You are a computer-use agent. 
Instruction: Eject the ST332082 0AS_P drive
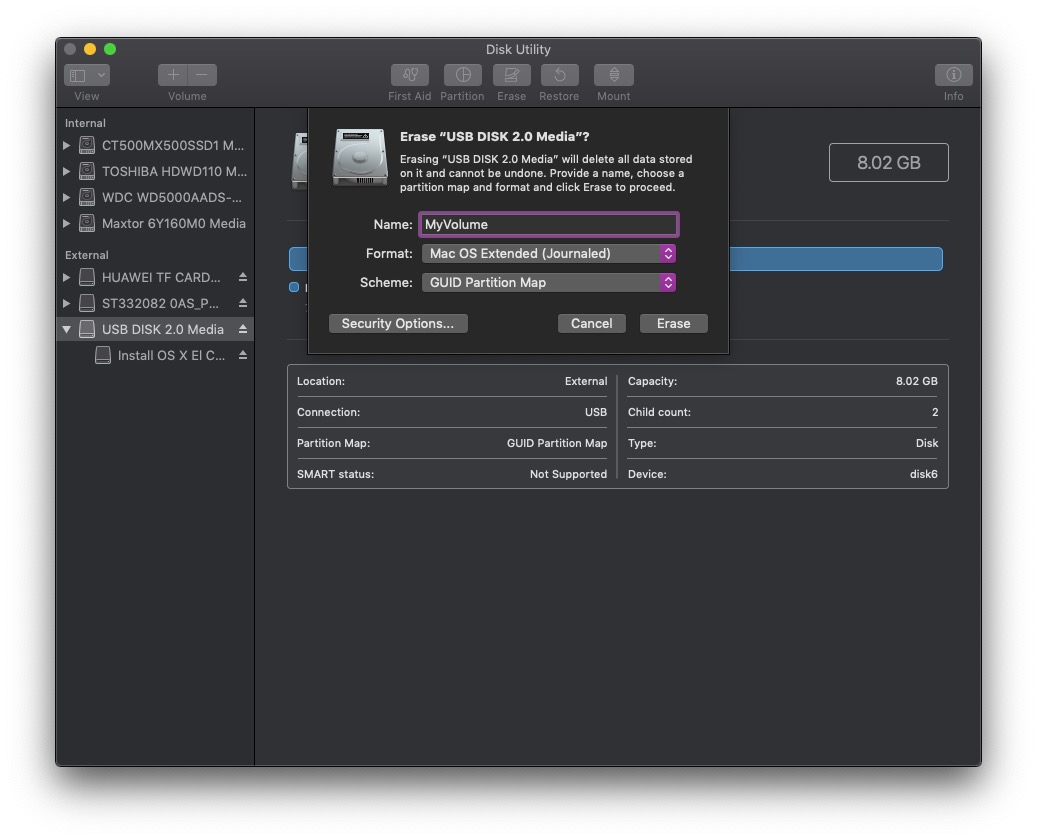point(241,303)
